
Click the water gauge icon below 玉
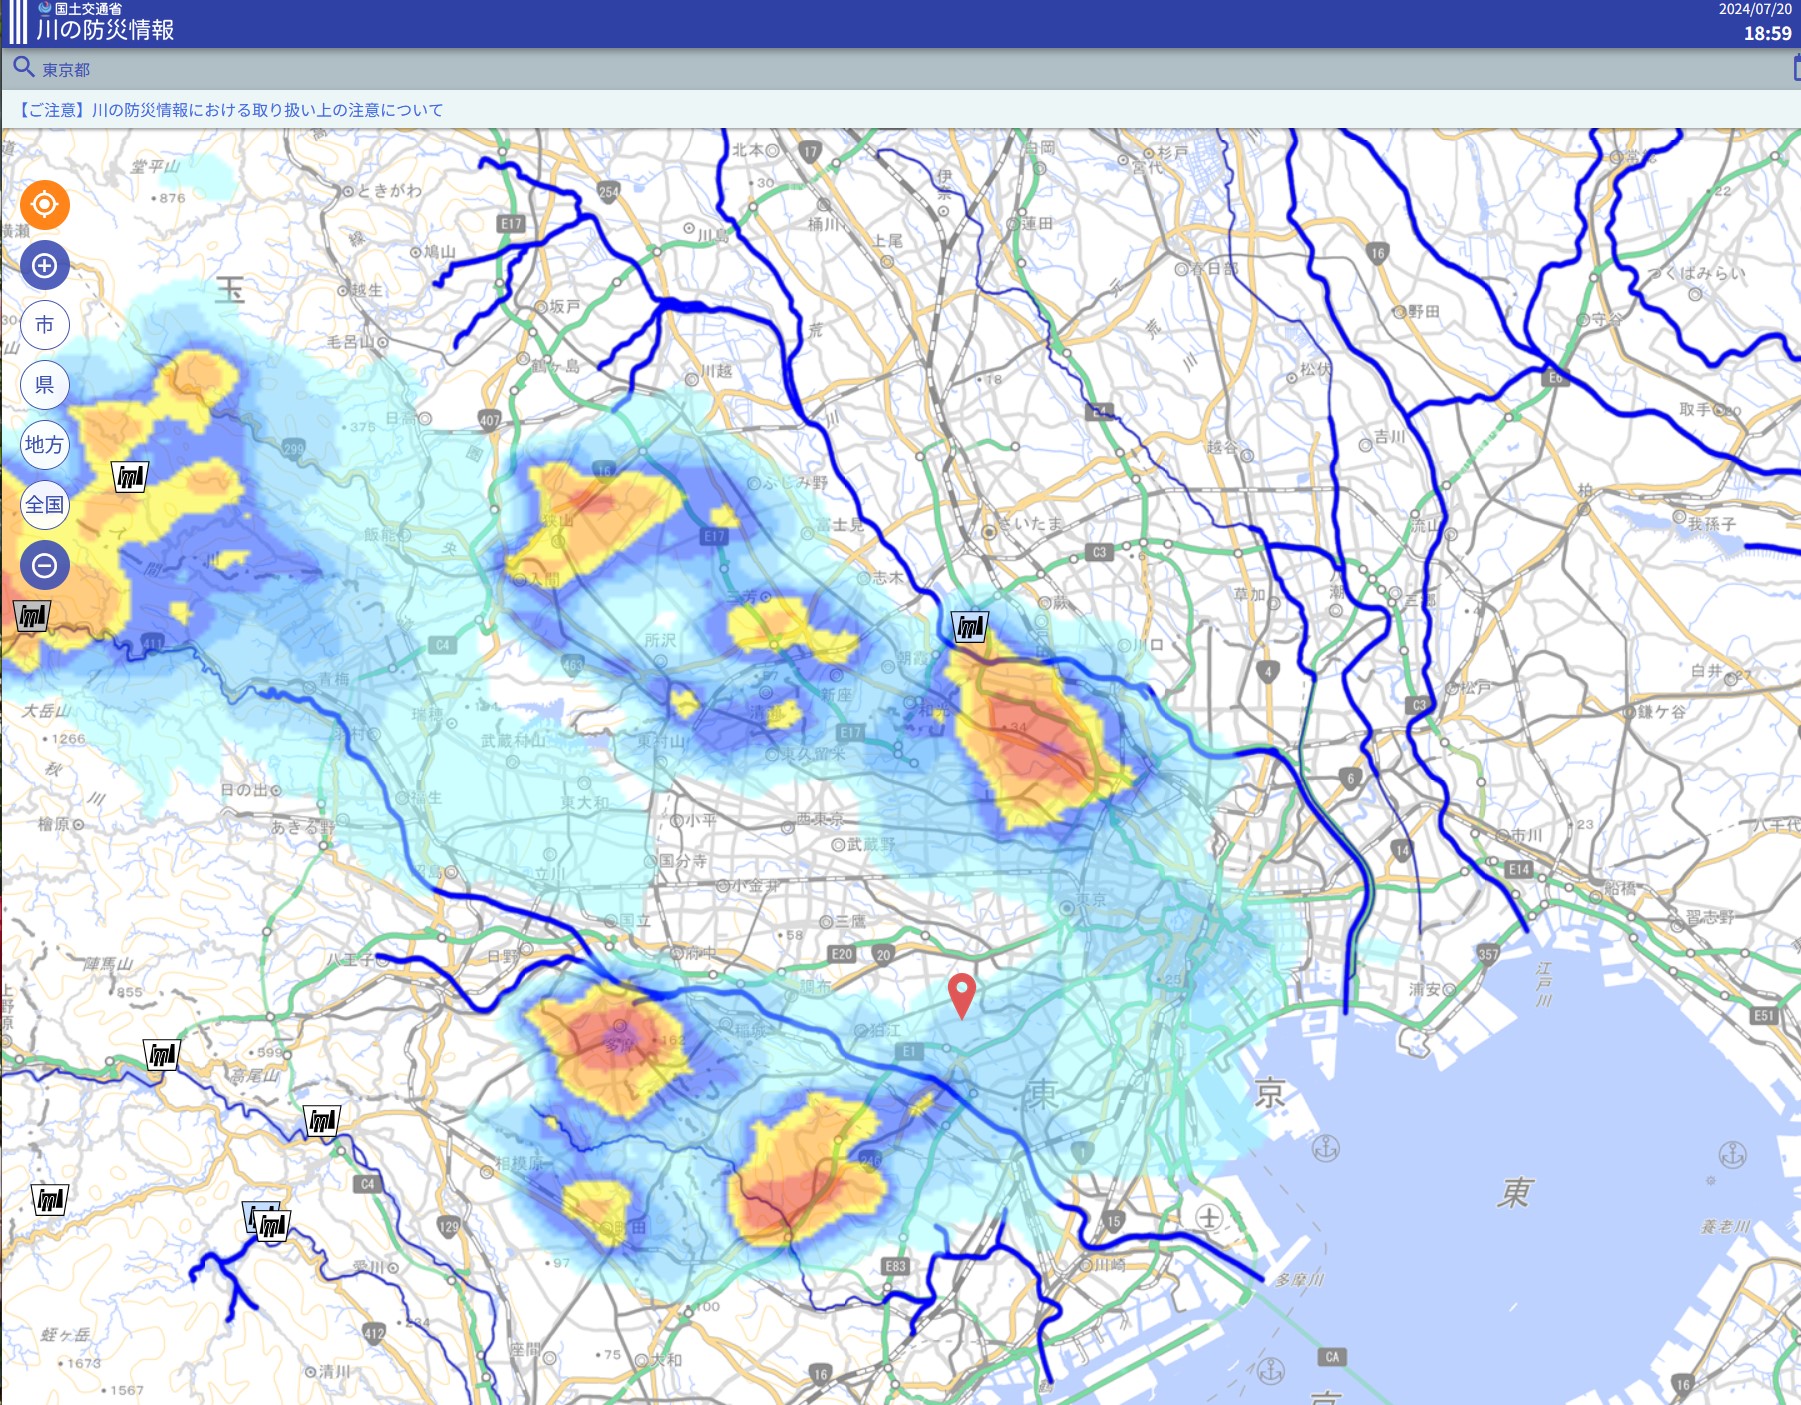pos(130,477)
